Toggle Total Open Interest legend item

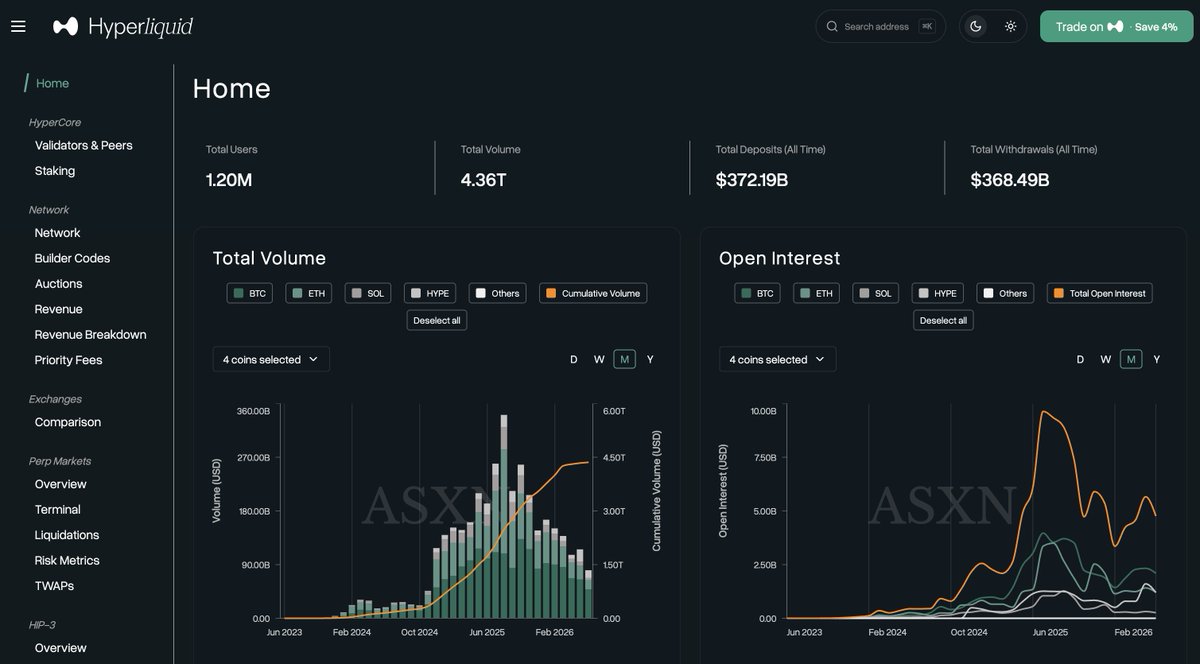point(1100,293)
